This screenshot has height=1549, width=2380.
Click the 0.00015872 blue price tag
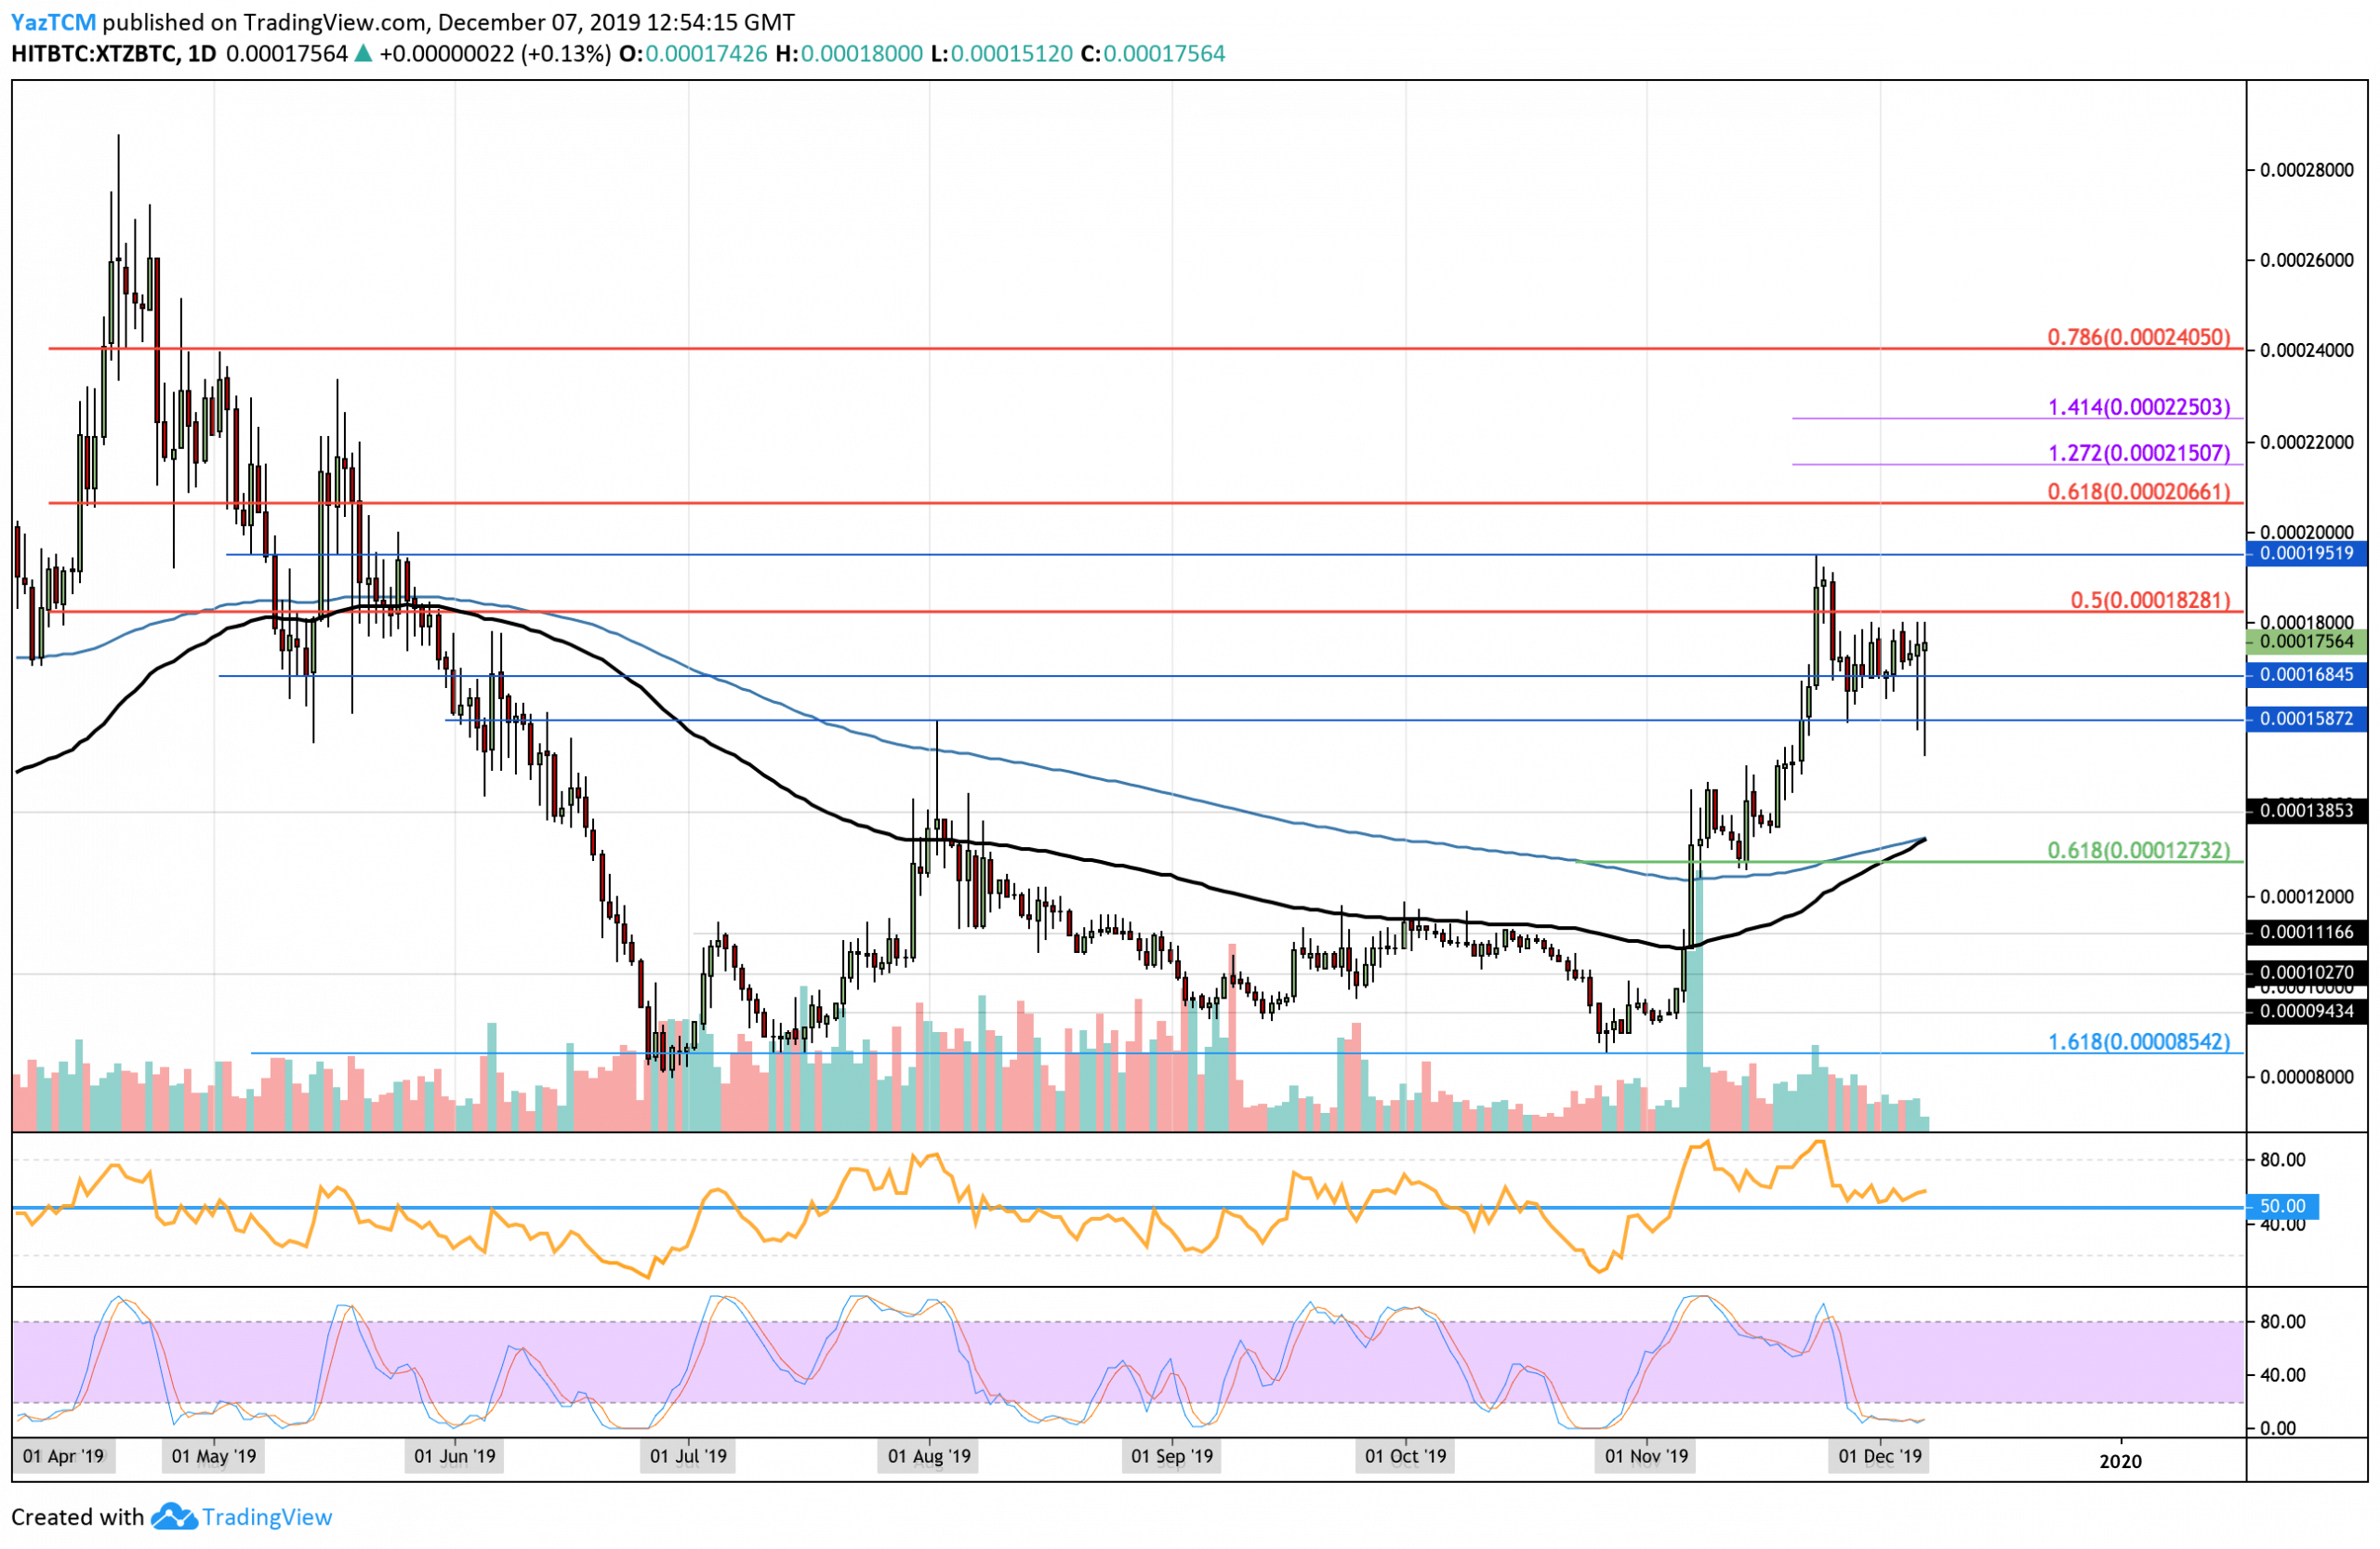coord(2306,719)
